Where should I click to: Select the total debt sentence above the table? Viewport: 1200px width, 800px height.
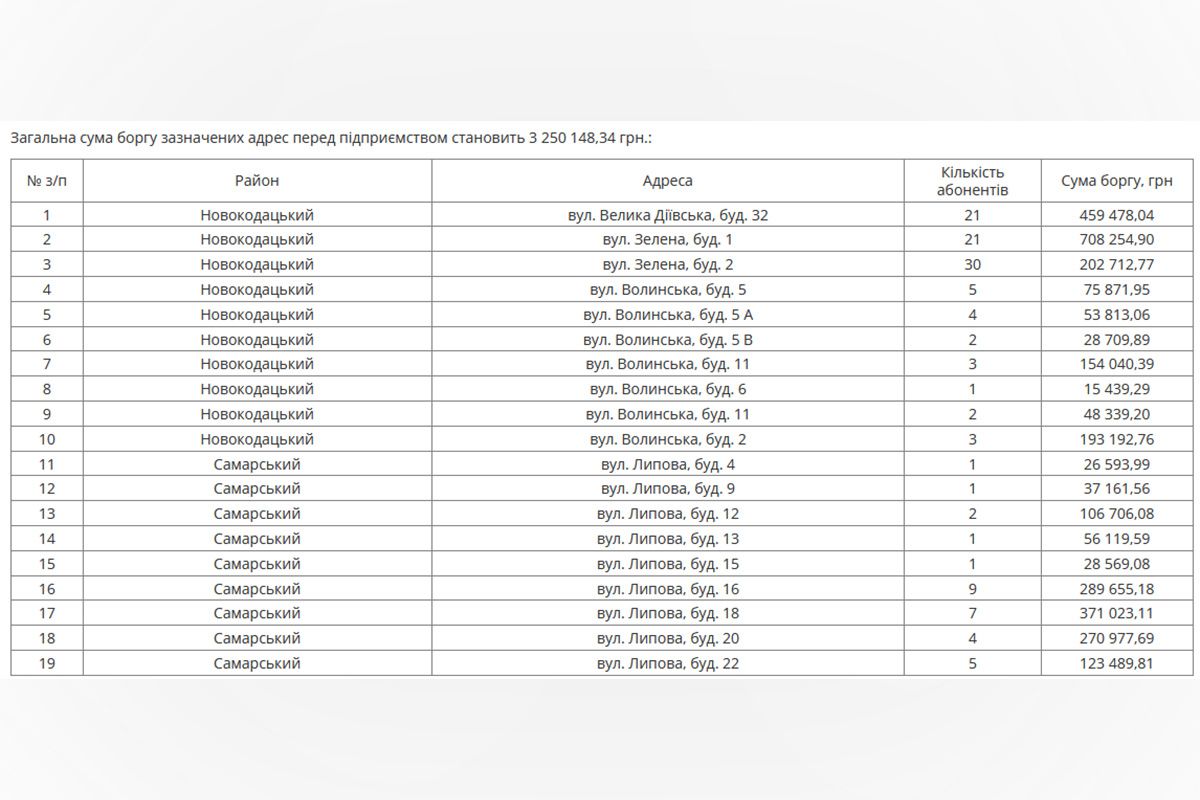(x=331, y=137)
